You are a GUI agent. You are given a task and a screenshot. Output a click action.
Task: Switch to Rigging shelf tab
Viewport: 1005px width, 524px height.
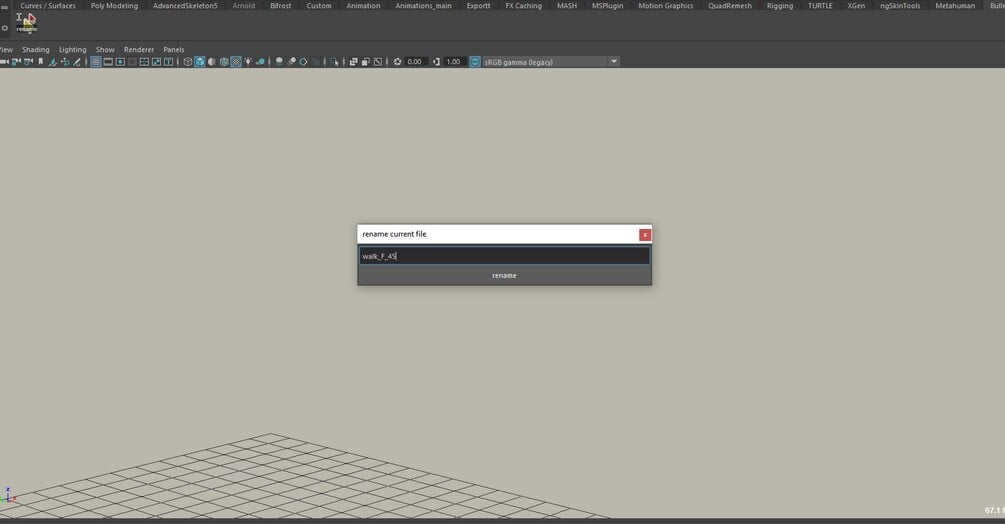coord(779,6)
